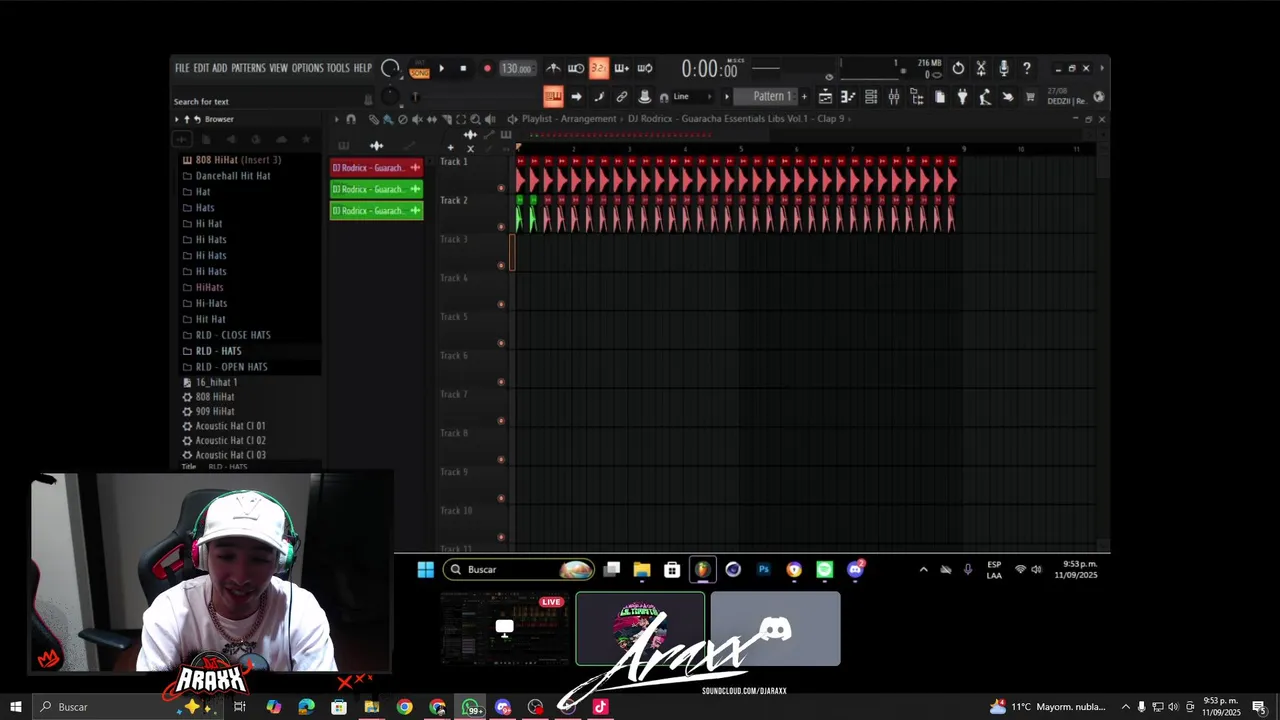Image resolution: width=1280 pixels, height=720 pixels.
Task: Select the playlist select tool
Action: 461,119
